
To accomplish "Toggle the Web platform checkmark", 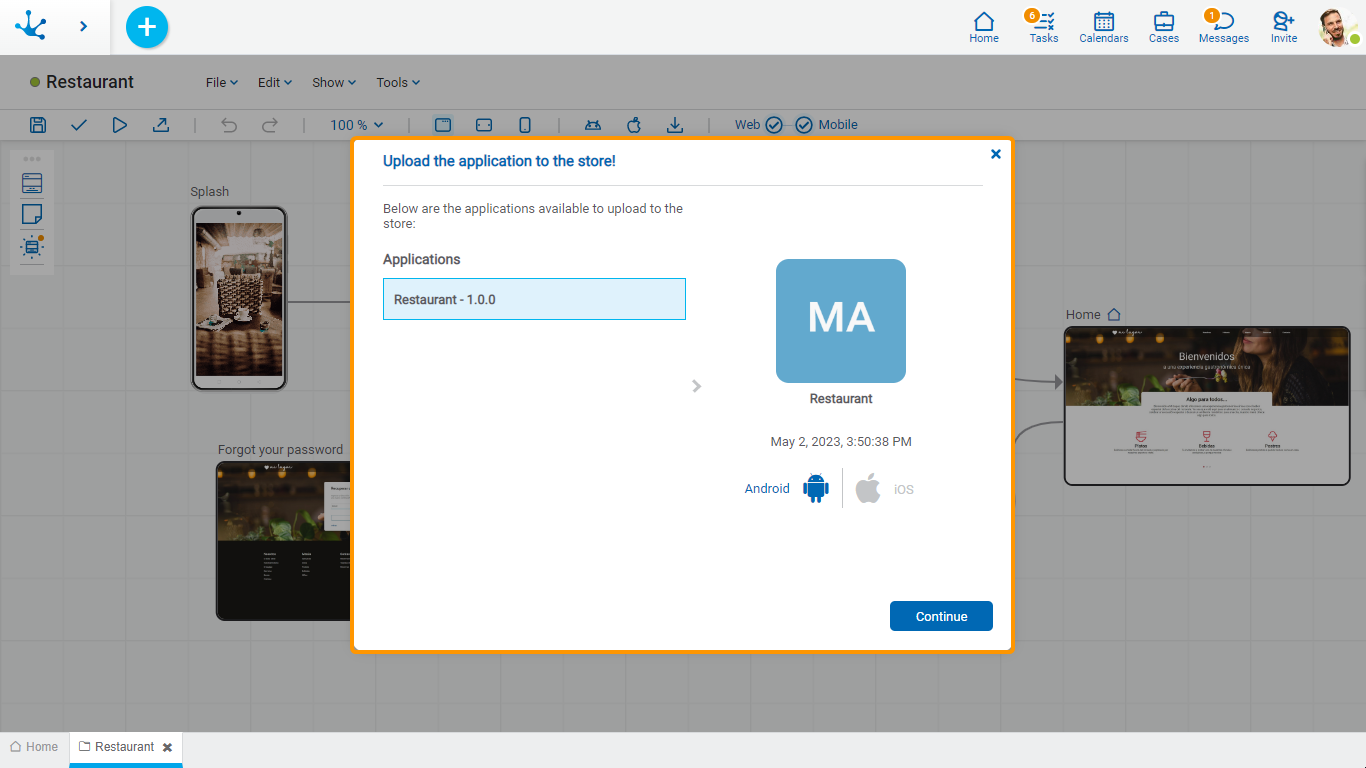I will tap(773, 125).
